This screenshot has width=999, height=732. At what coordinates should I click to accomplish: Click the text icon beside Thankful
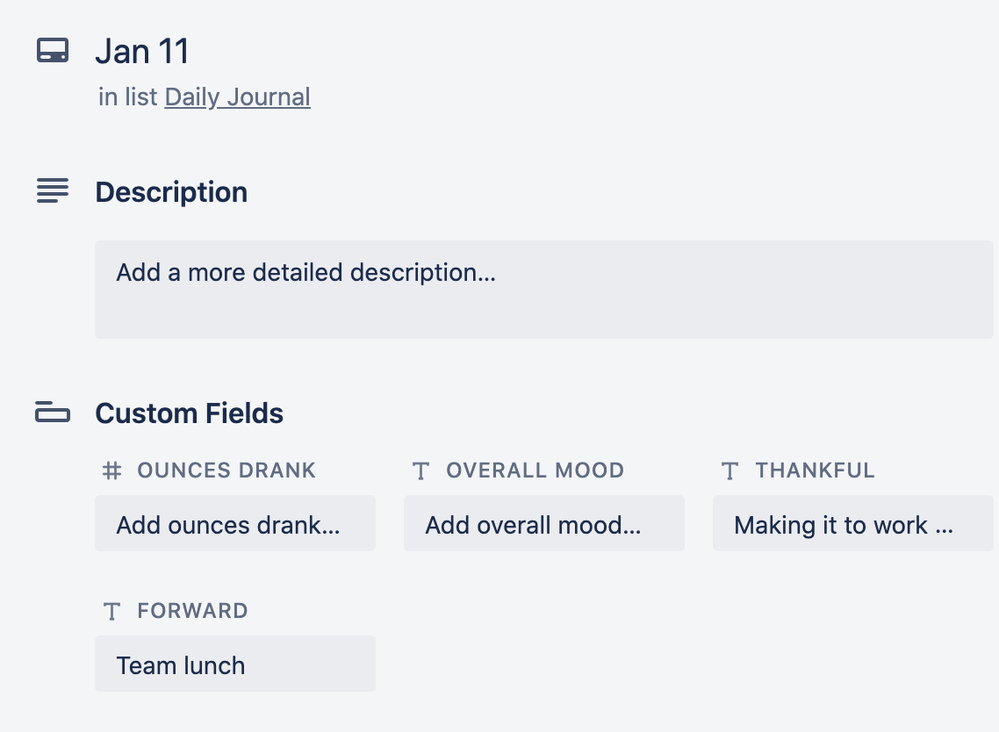coord(730,470)
